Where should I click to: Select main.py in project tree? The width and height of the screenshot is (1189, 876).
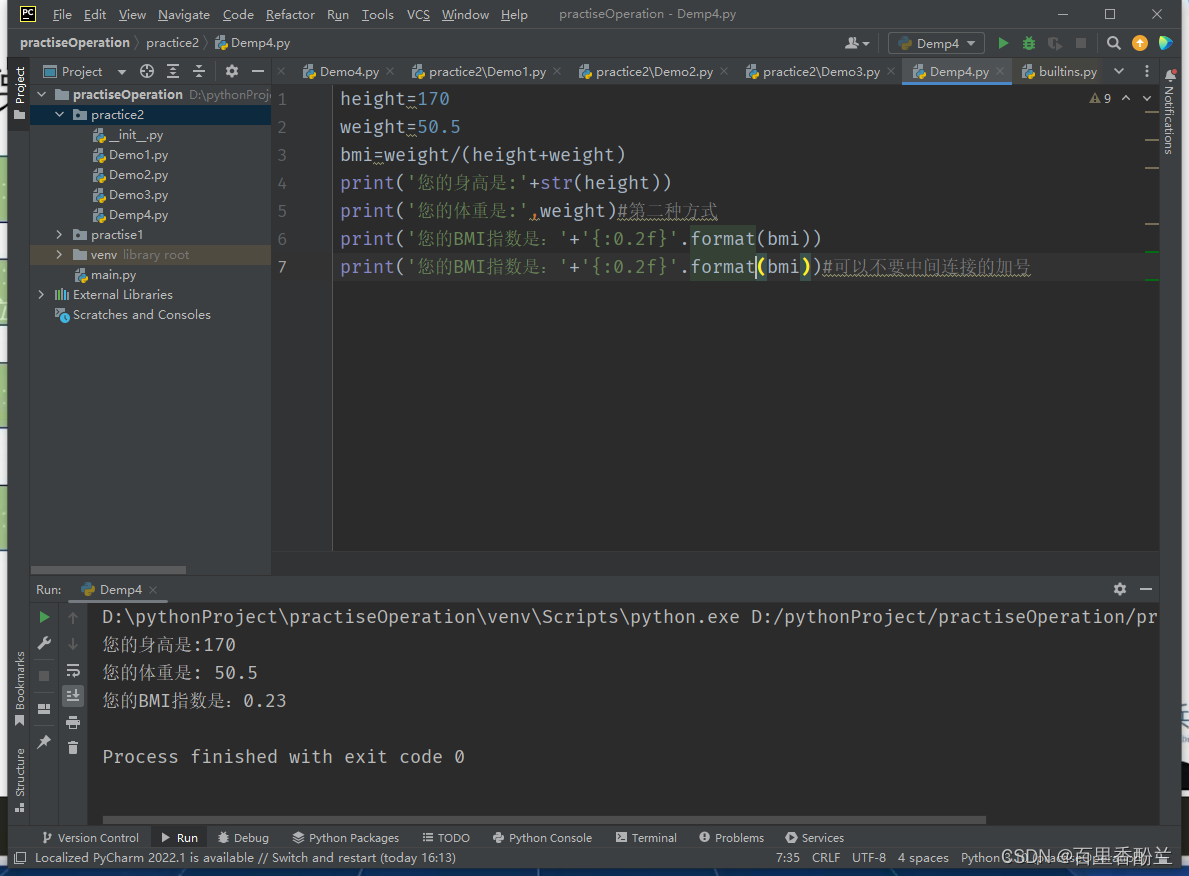click(x=113, y=275)
